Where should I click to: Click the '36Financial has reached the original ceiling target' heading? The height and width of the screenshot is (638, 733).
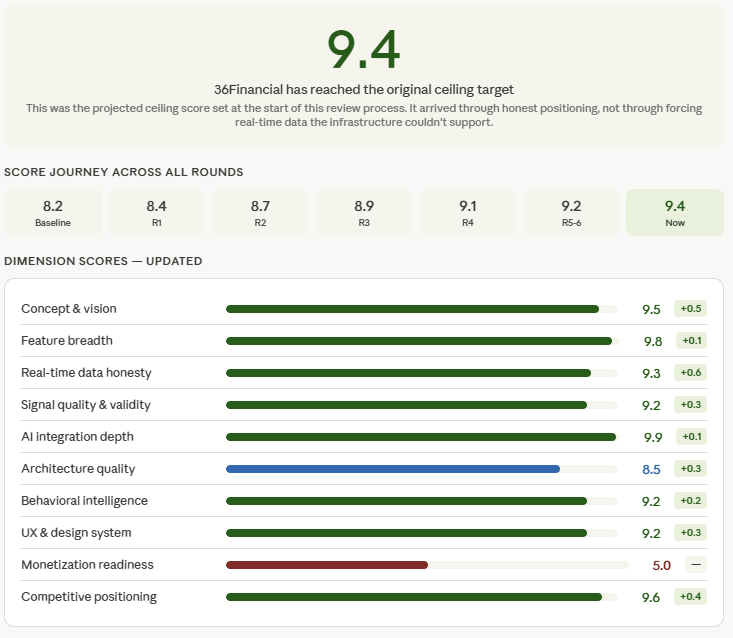[x=364, y=89]
